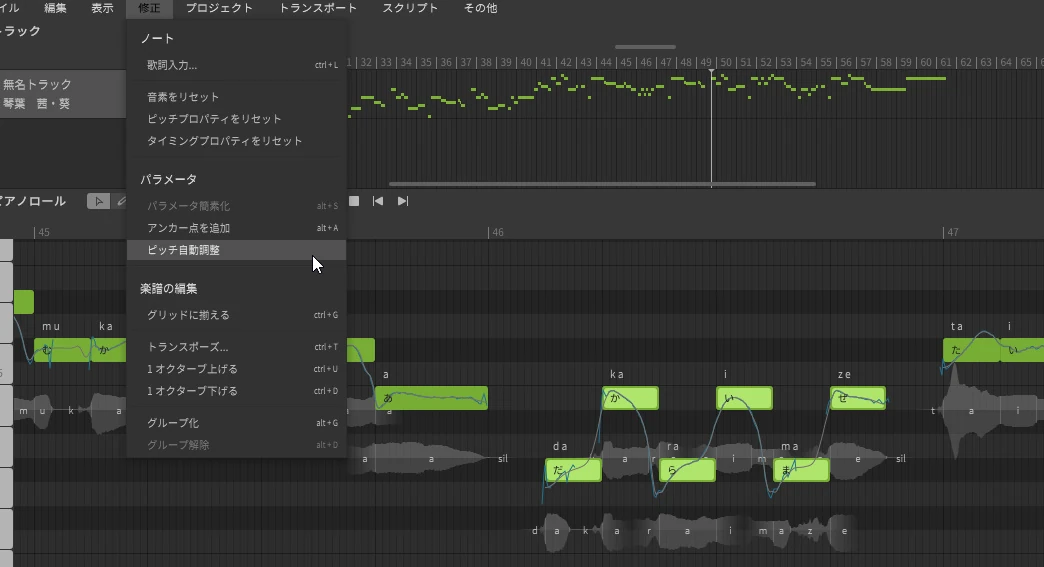Select the upper か note after measure 46

(x=631, y=398)
